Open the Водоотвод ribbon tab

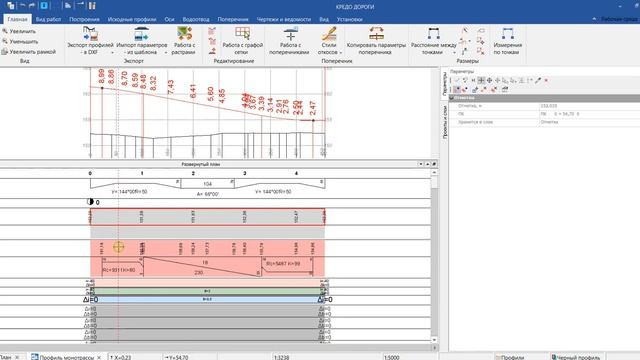pyautogui.click(x=196, y=19)
